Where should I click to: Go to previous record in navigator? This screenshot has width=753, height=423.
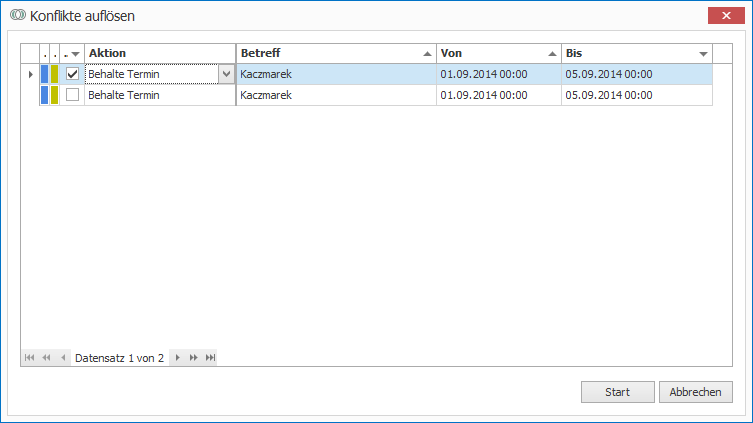point(63,357)
